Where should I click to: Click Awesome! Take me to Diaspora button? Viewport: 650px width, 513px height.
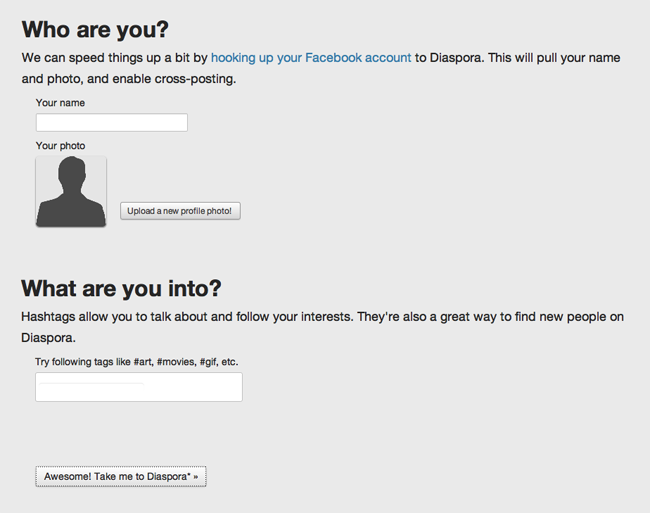pos(121,477)
